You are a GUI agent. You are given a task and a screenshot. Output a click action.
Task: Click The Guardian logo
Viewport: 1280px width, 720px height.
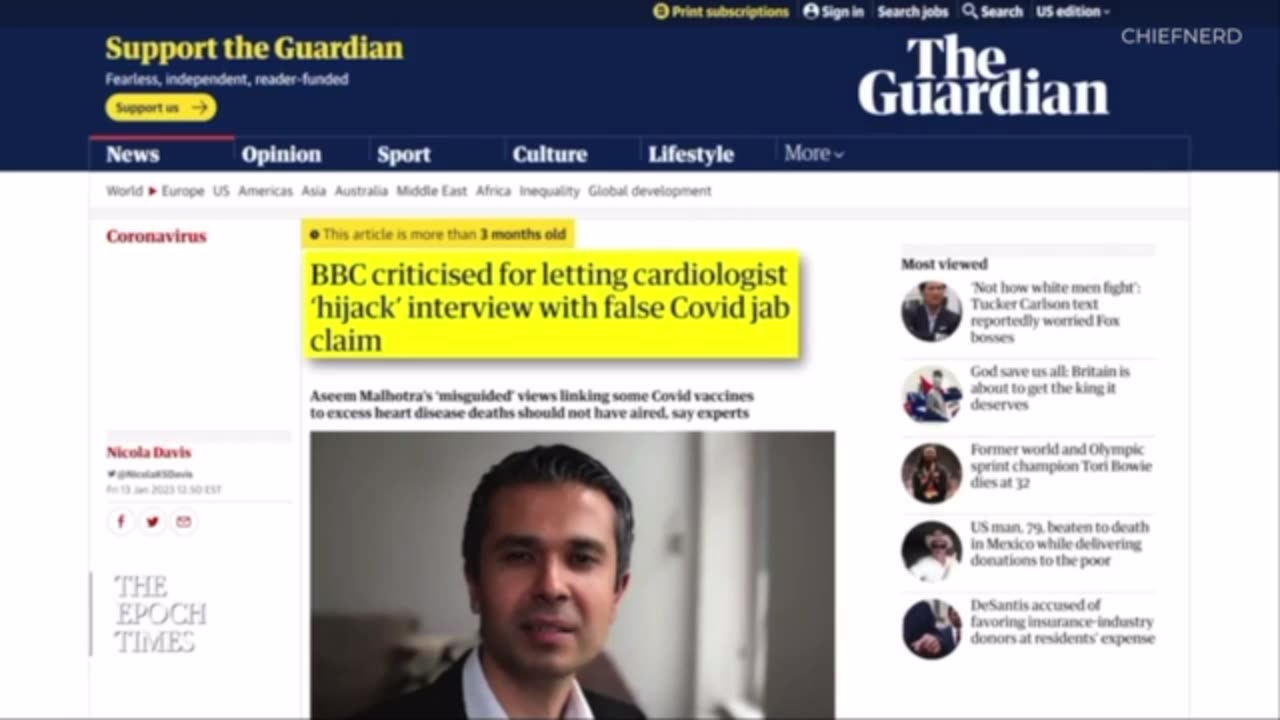(x=983, y=76)
